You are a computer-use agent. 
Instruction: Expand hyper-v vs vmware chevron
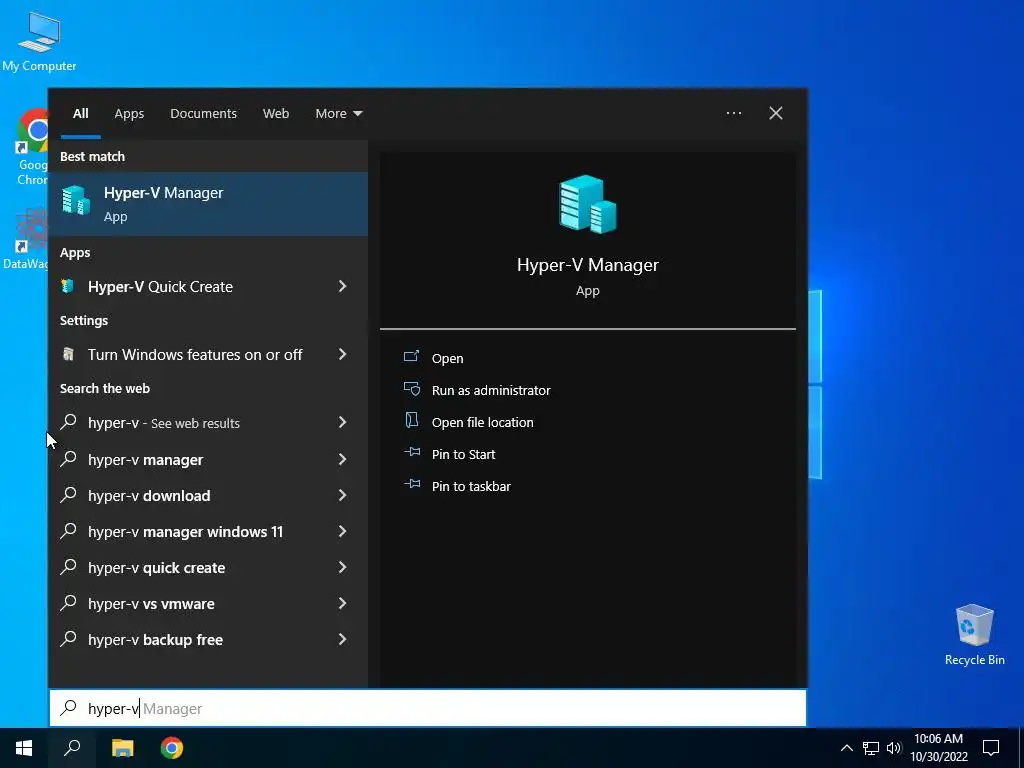tap(342, 603)
